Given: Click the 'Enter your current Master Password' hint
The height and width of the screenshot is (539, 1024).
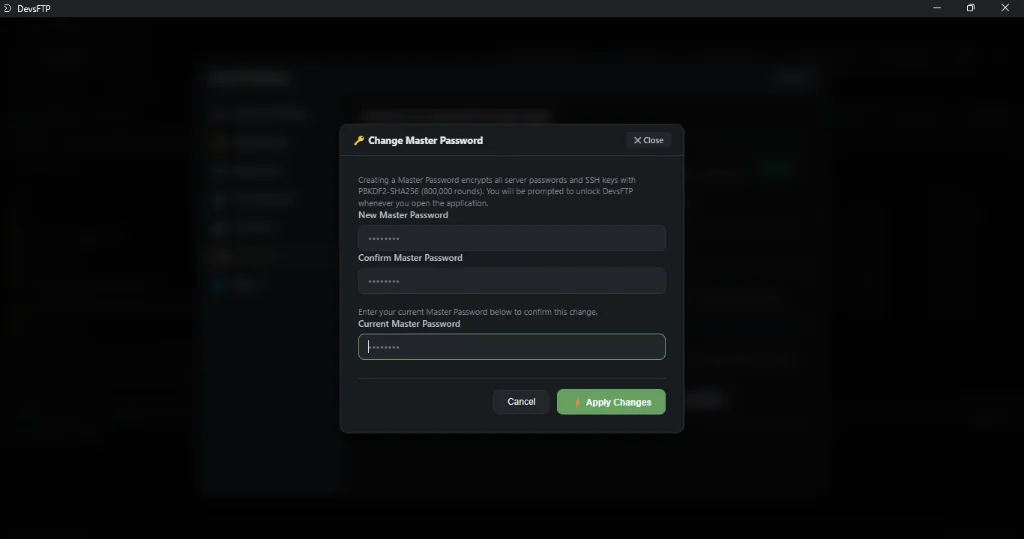Looking at the screenshot, I should (477, 312).
